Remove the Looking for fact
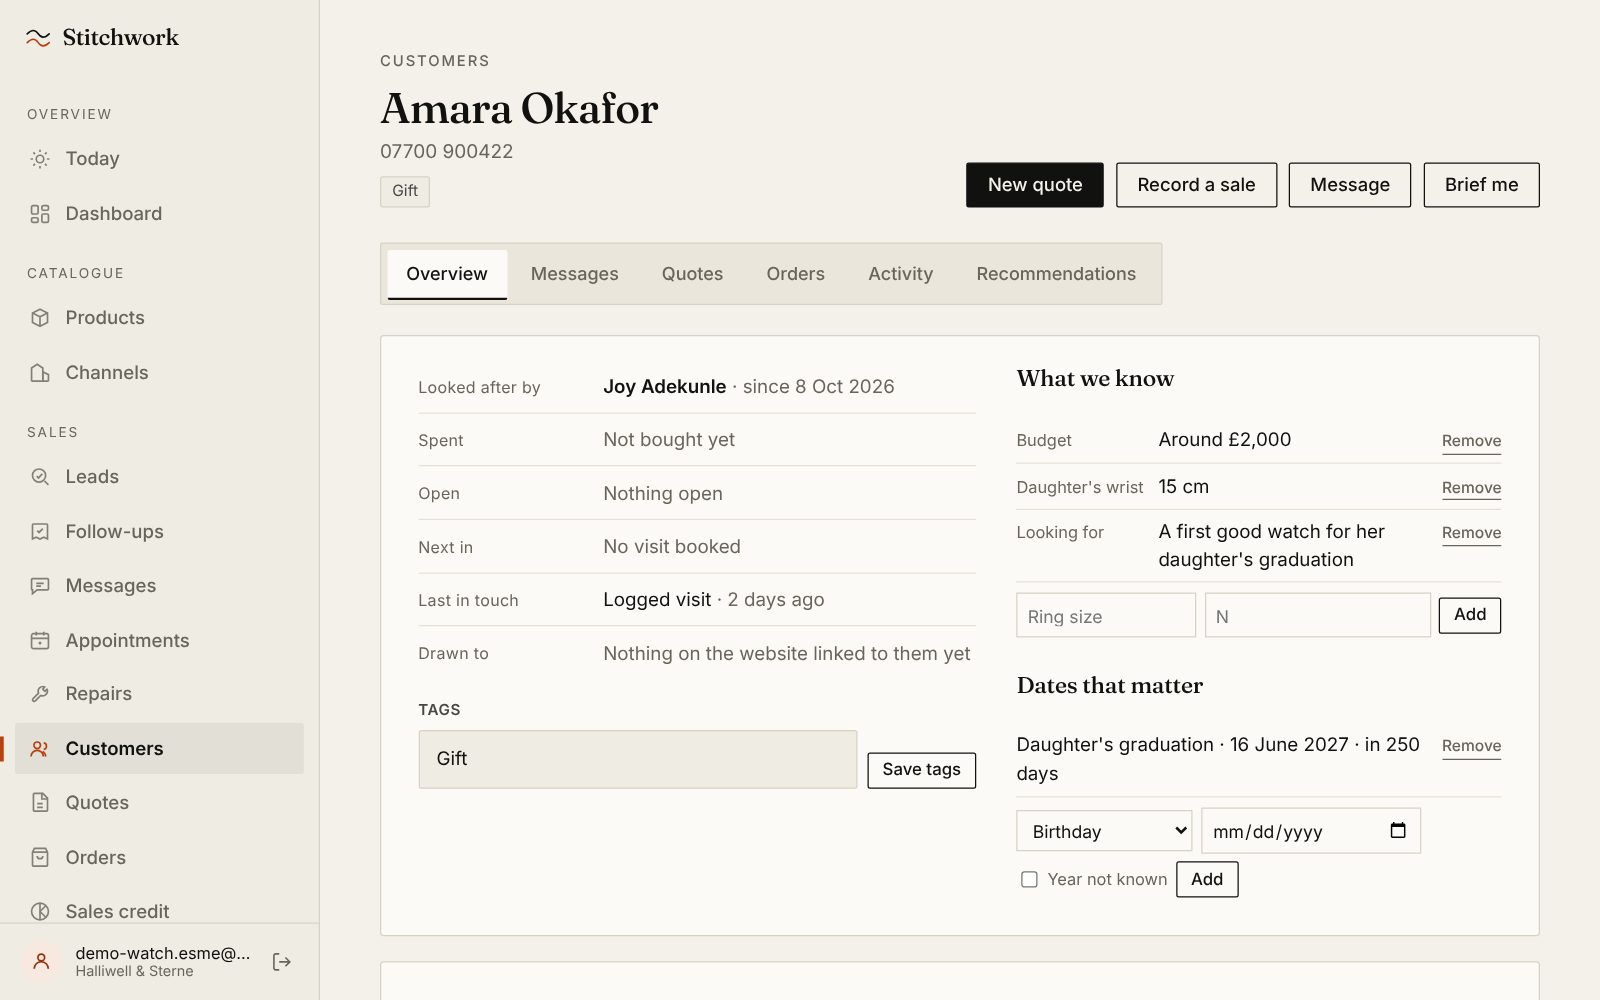The width and height of the screenshot is (1600, 1000). (x=1471, y=533)
